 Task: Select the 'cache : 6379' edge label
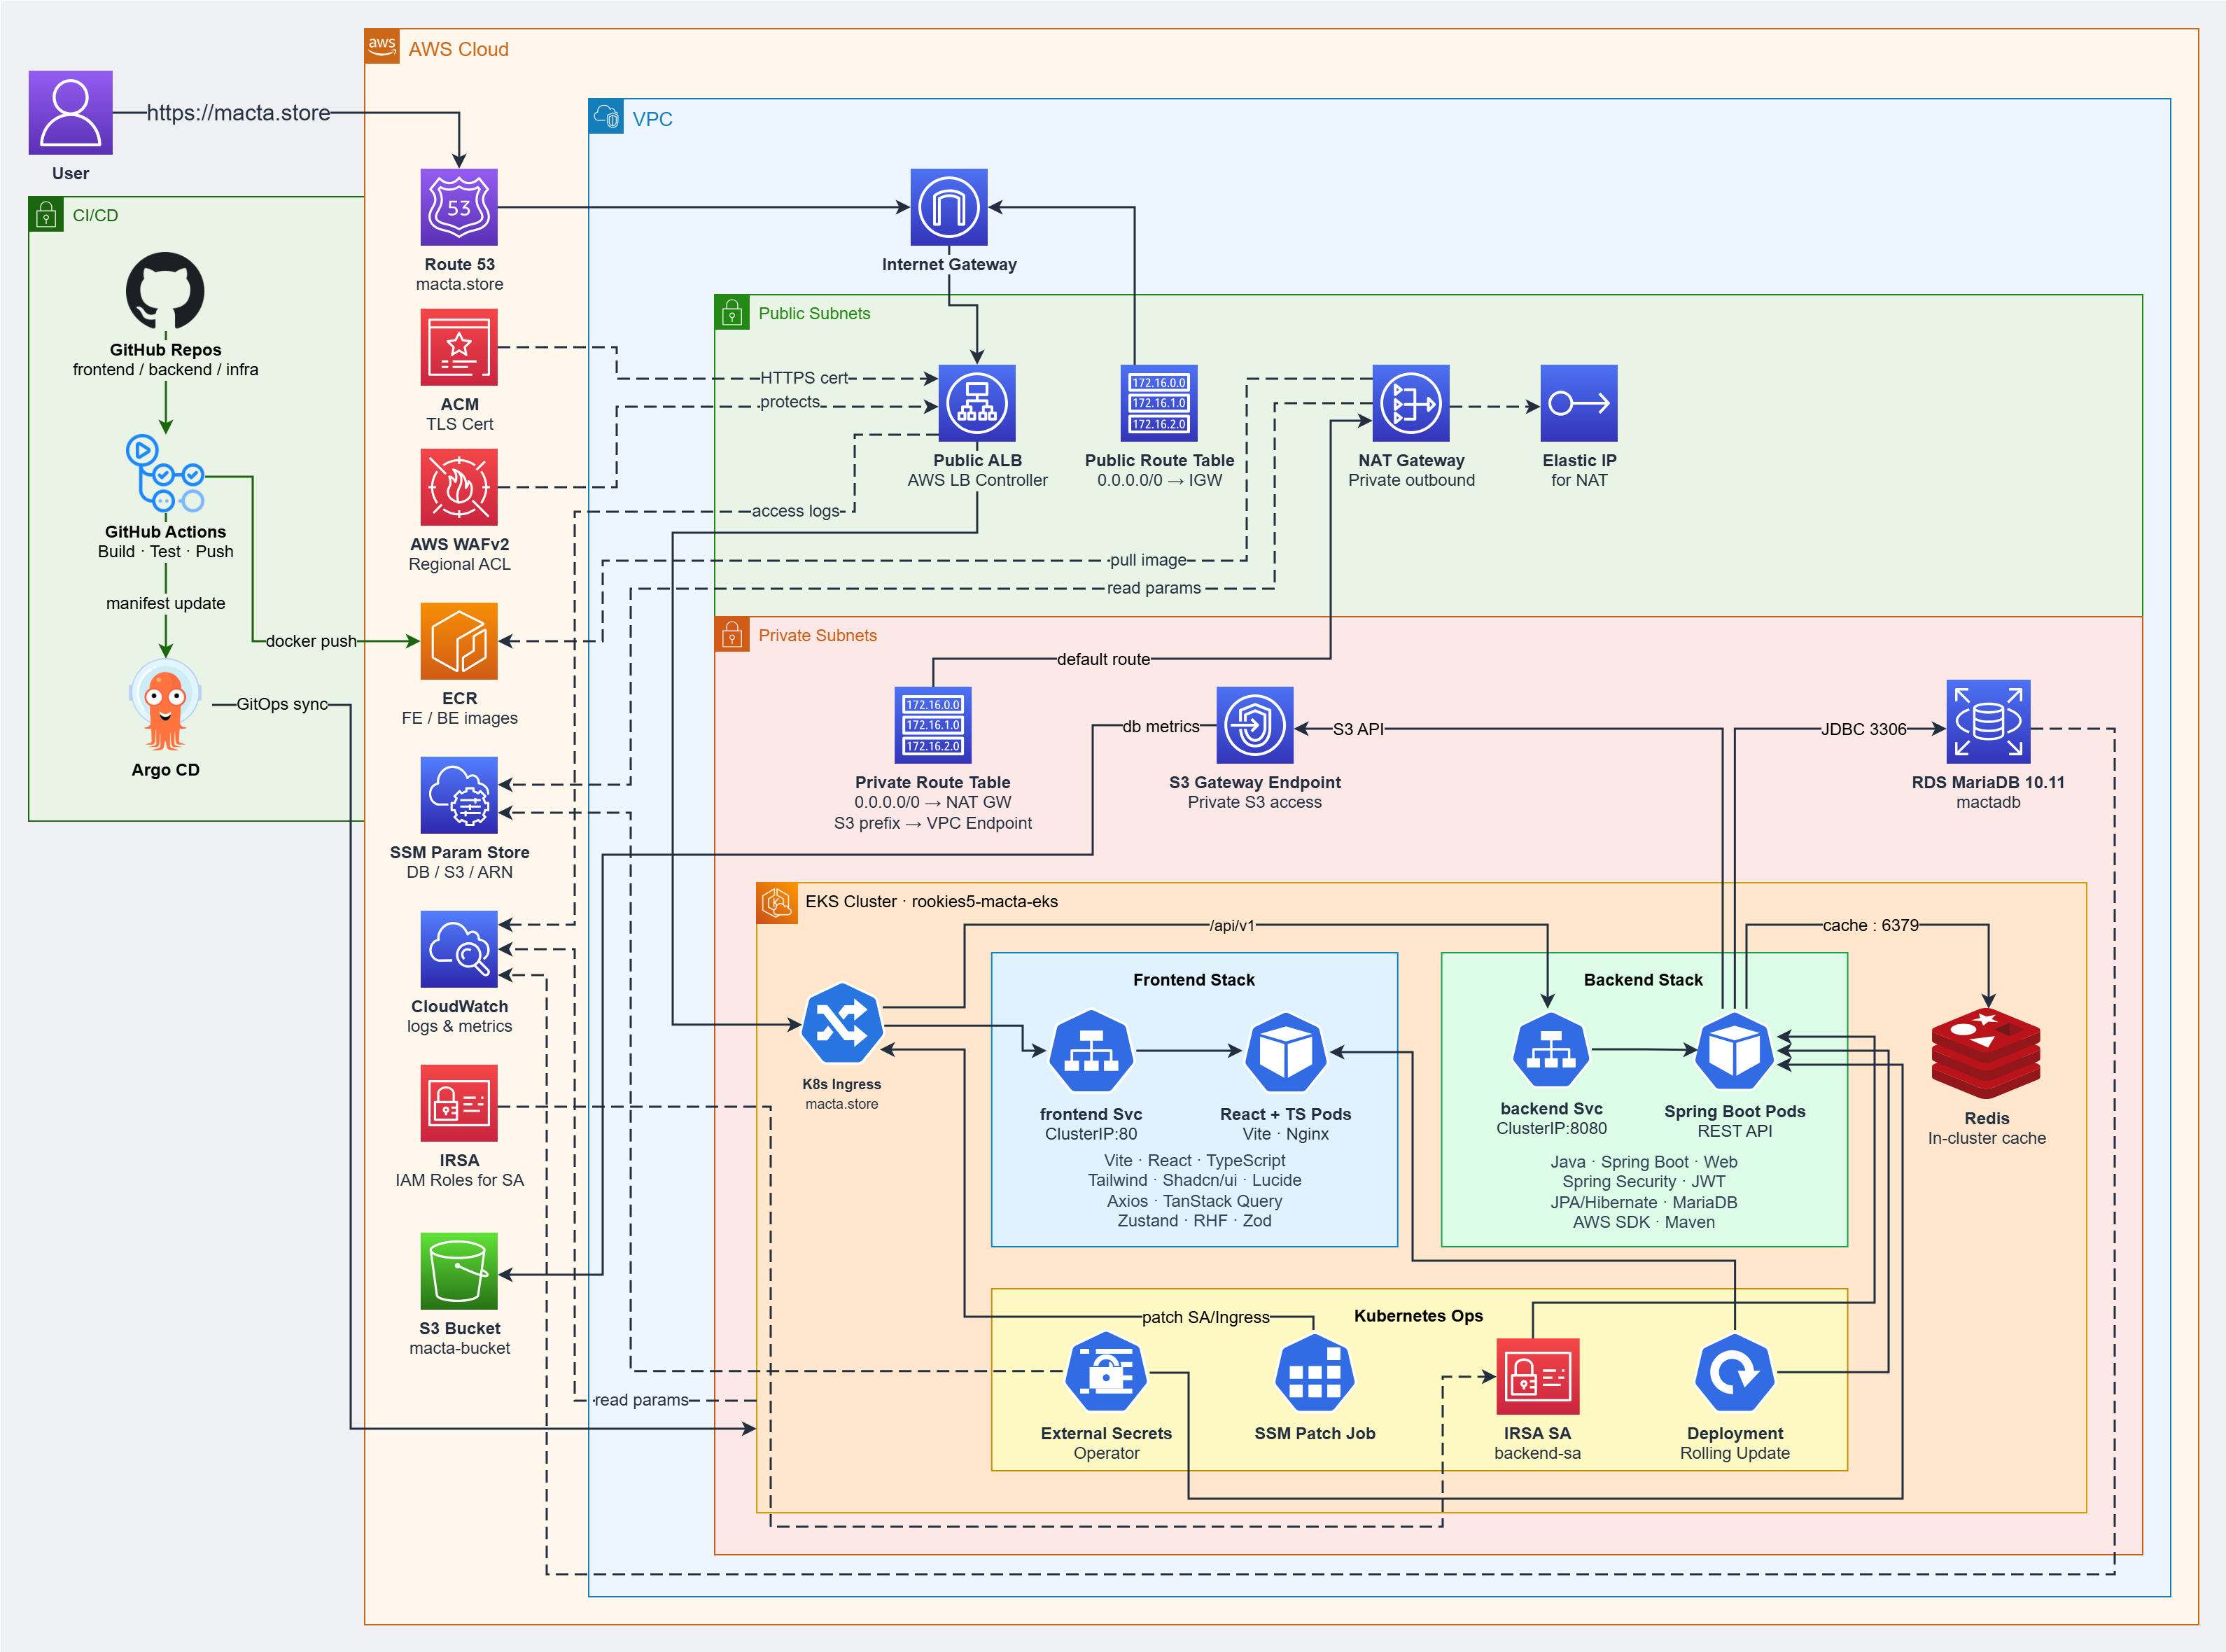point(1870,925)
